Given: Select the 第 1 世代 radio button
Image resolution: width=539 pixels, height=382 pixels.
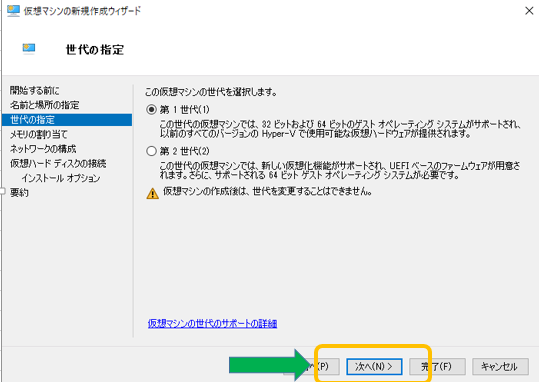Looking at the screenshot, I should [151, 110].
